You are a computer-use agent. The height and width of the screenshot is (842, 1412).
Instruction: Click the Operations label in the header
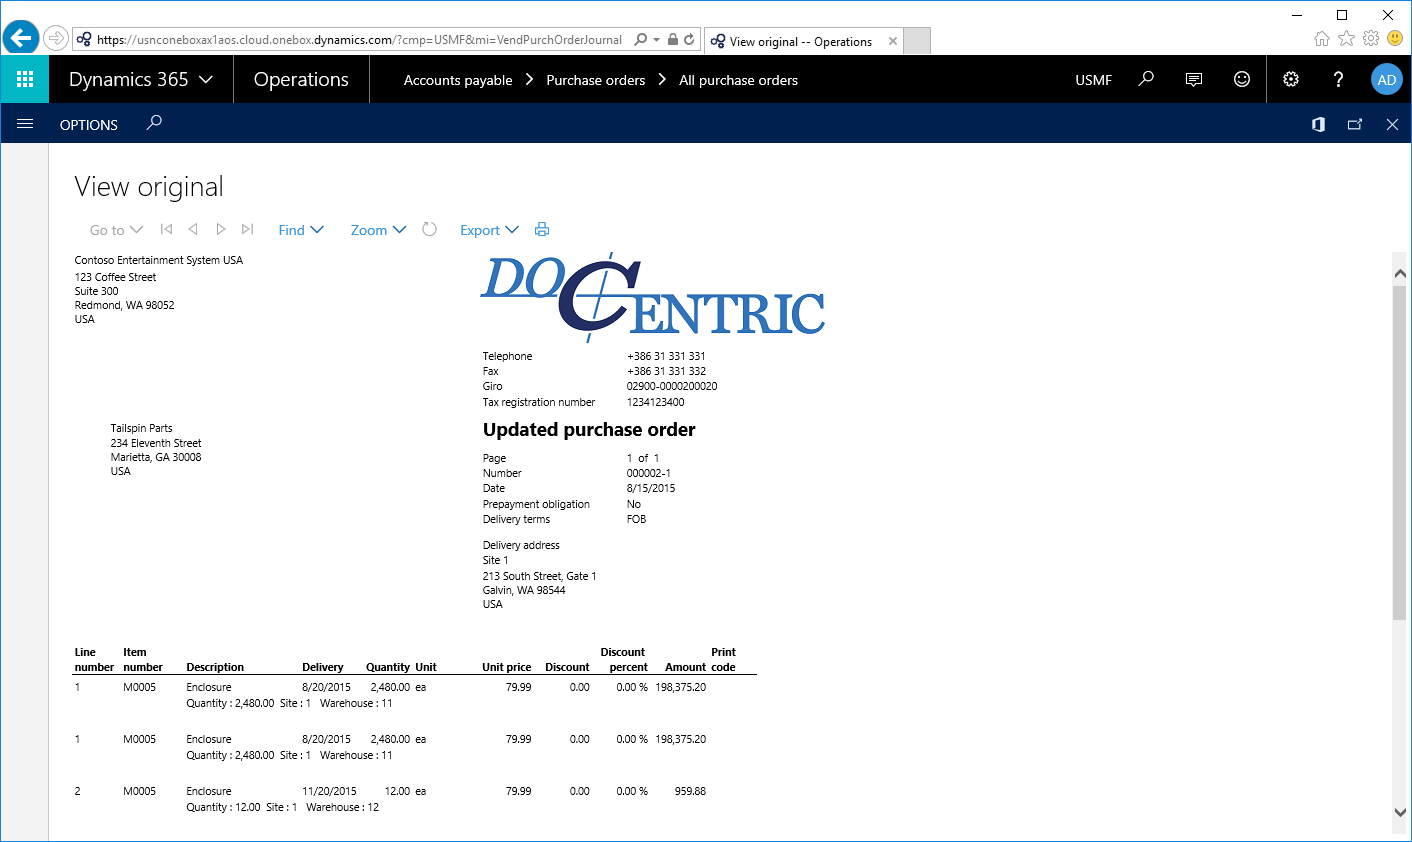click(301, 79)
